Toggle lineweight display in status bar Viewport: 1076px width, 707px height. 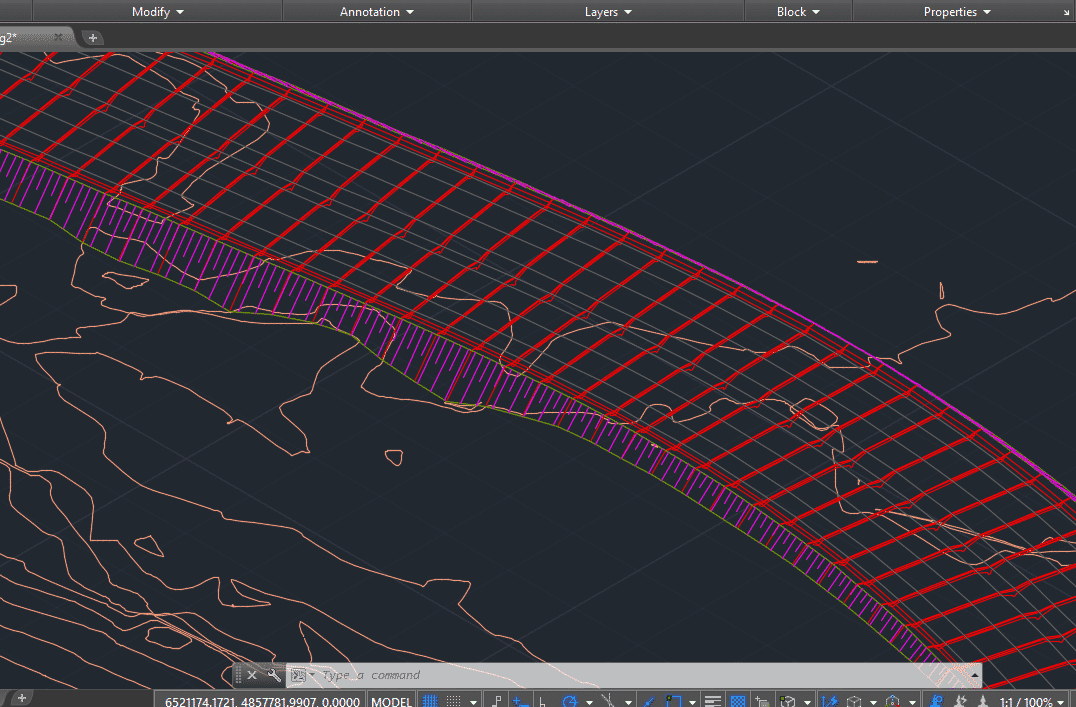click(713, 702)
